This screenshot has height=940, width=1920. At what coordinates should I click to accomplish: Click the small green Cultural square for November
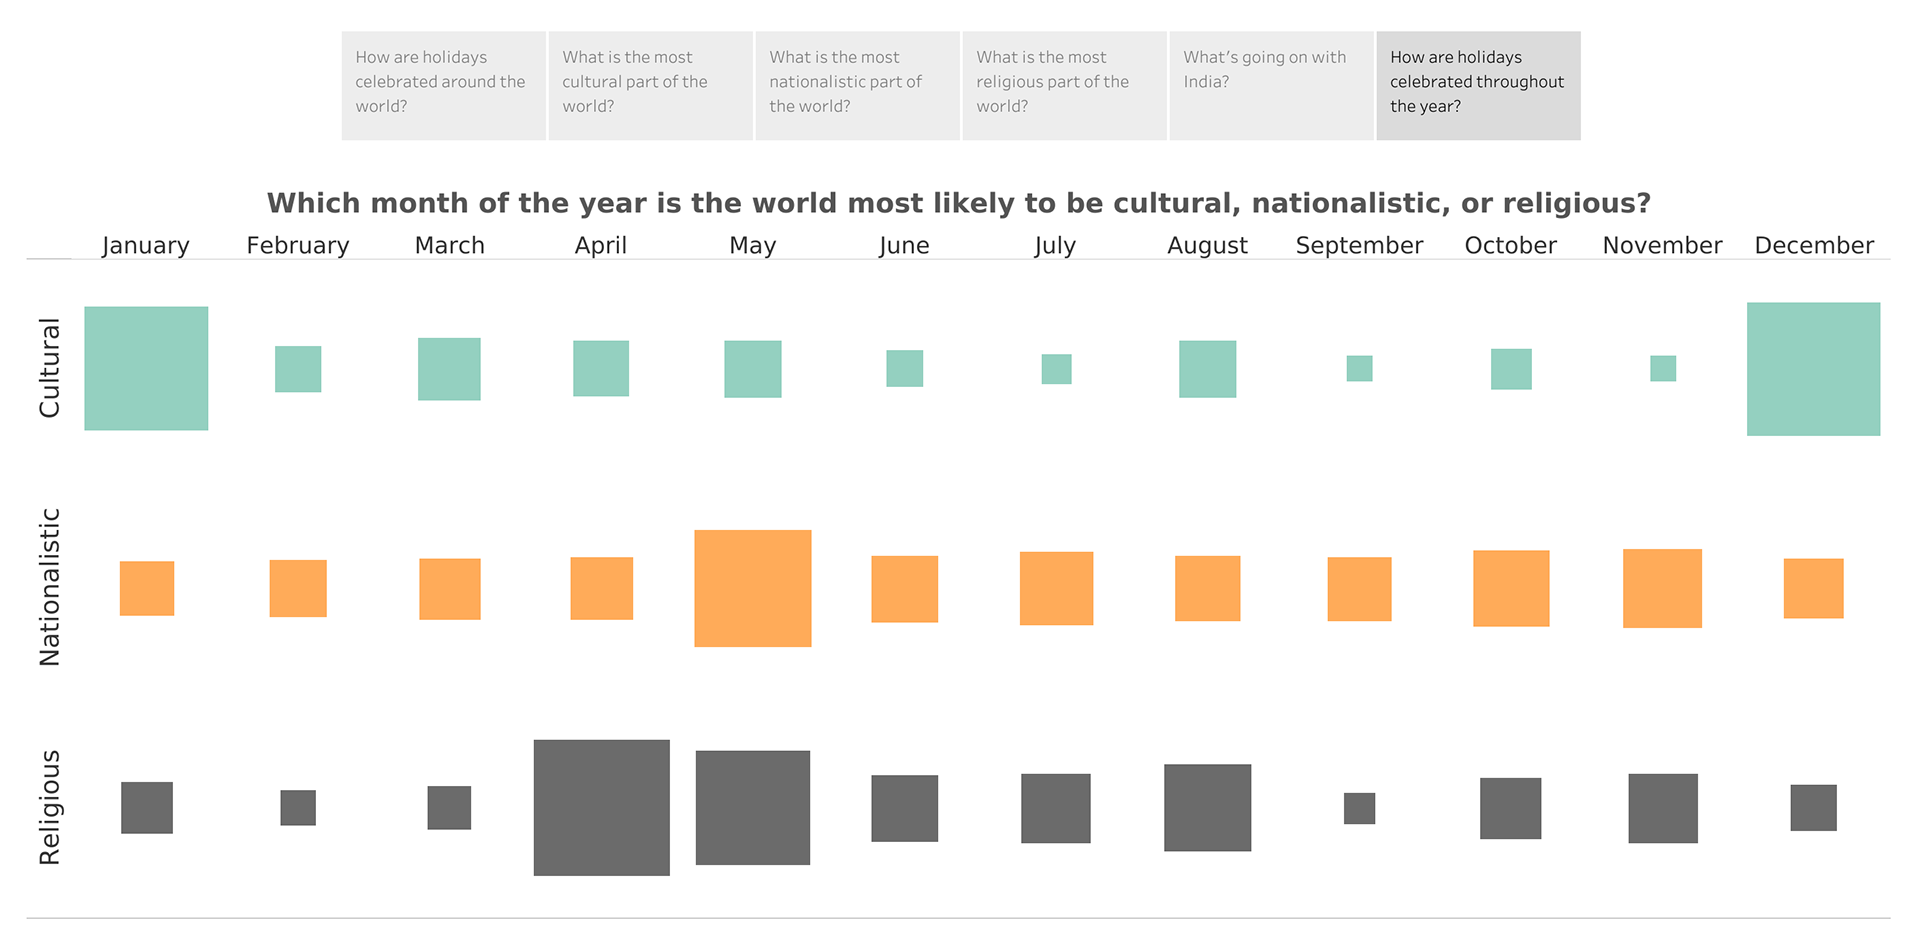coord(1663,368)
